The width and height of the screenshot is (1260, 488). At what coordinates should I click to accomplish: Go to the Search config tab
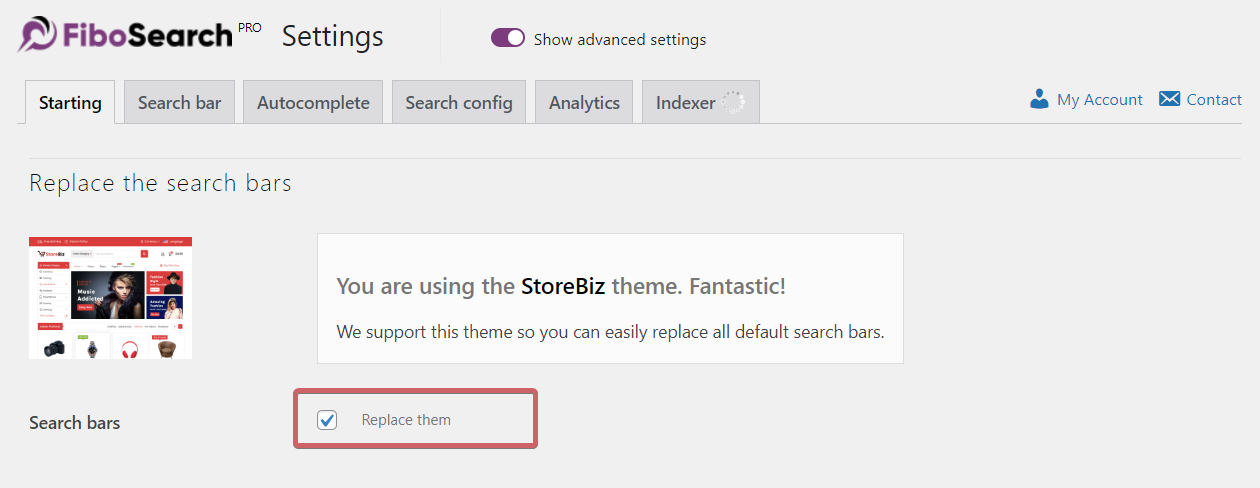(x=459, y=102)
